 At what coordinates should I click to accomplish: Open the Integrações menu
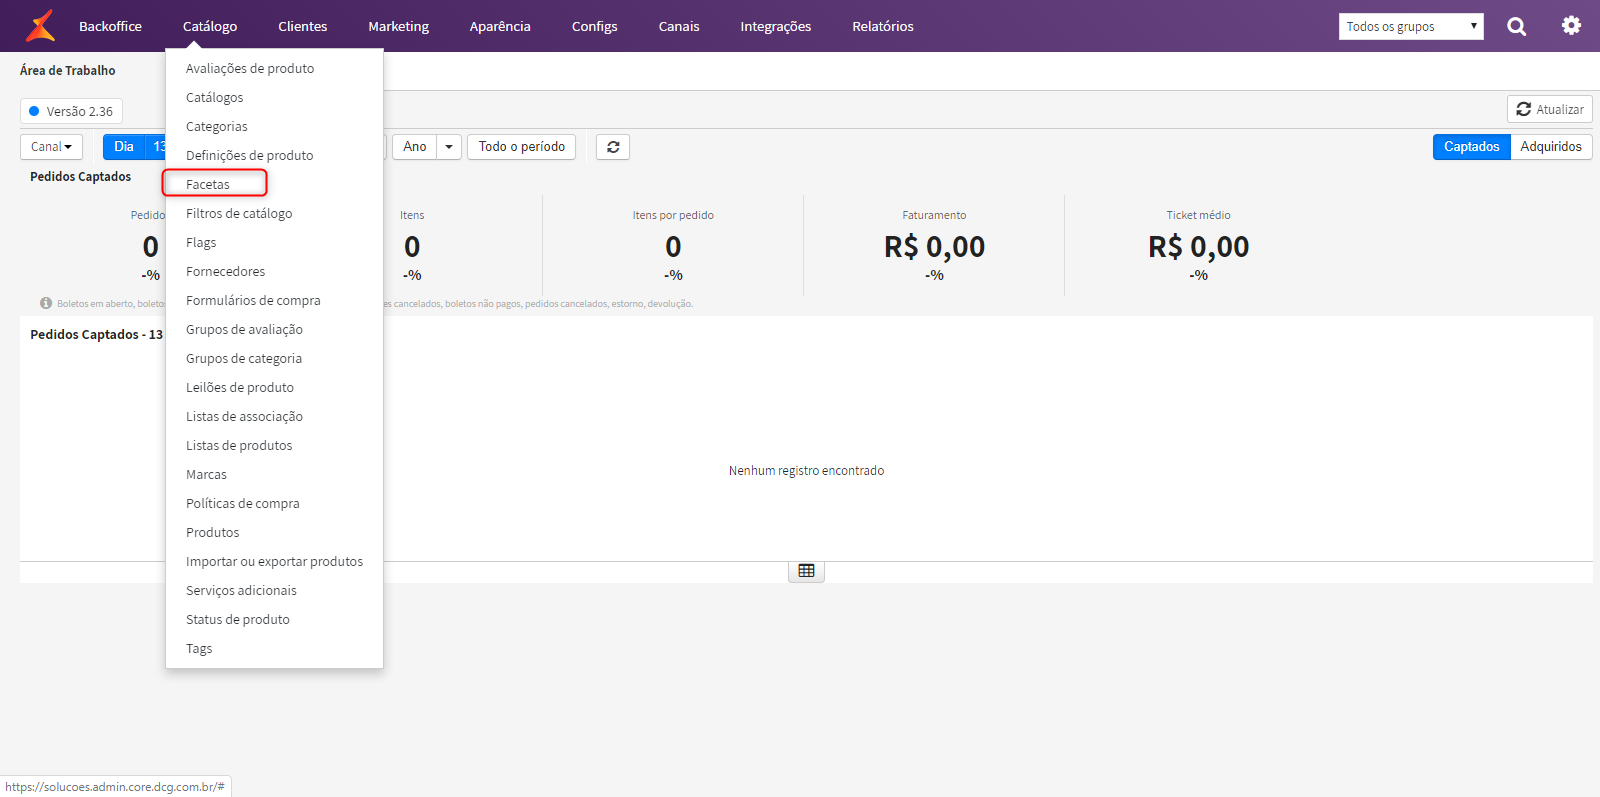point(776,26)
